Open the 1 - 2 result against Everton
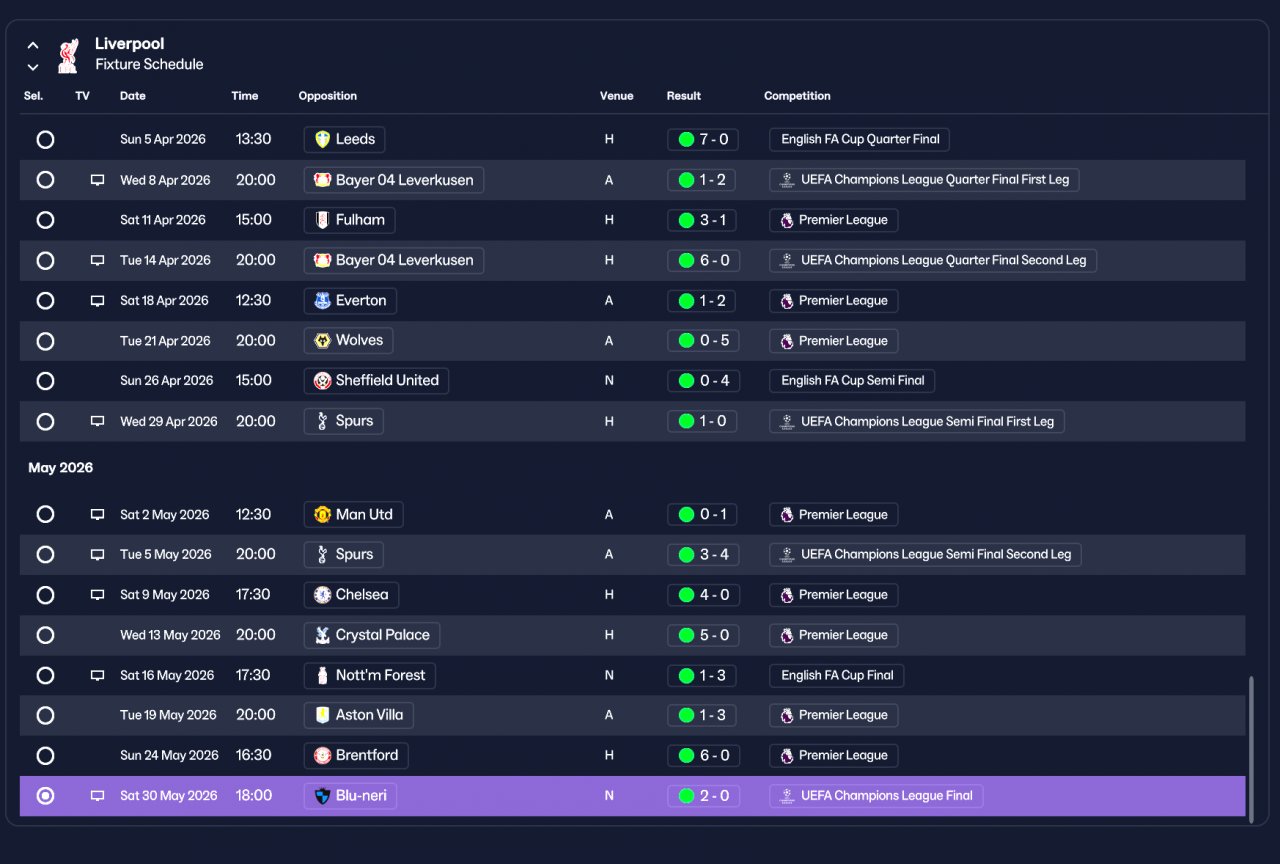Screen dimensions: 1280x864 click(703, 300)
